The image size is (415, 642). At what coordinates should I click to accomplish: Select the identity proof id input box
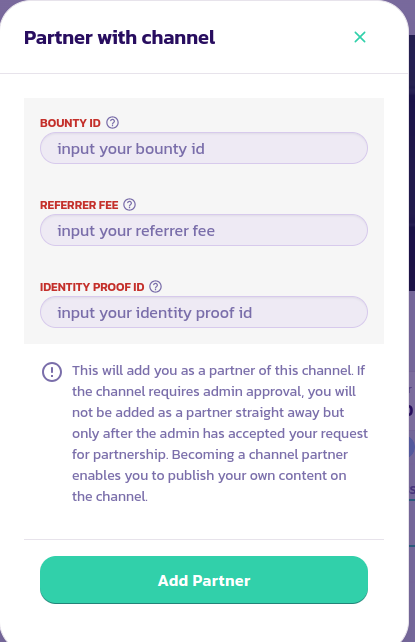(x=204, y=312)
